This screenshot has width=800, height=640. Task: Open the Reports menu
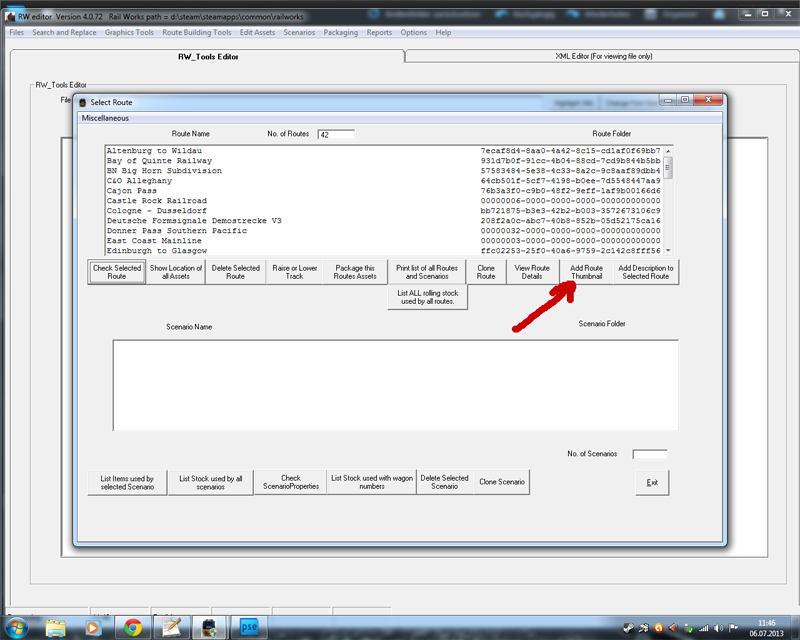[x=379, y=32]
